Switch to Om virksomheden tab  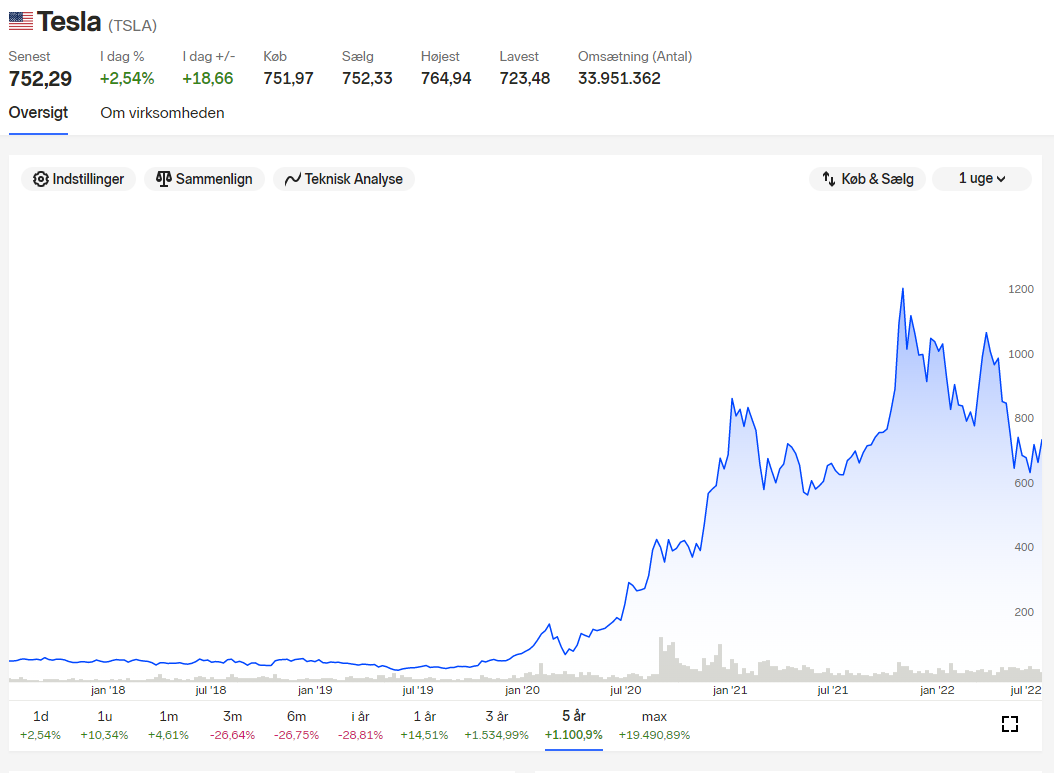pyautogui.click(x=162, y=113)
